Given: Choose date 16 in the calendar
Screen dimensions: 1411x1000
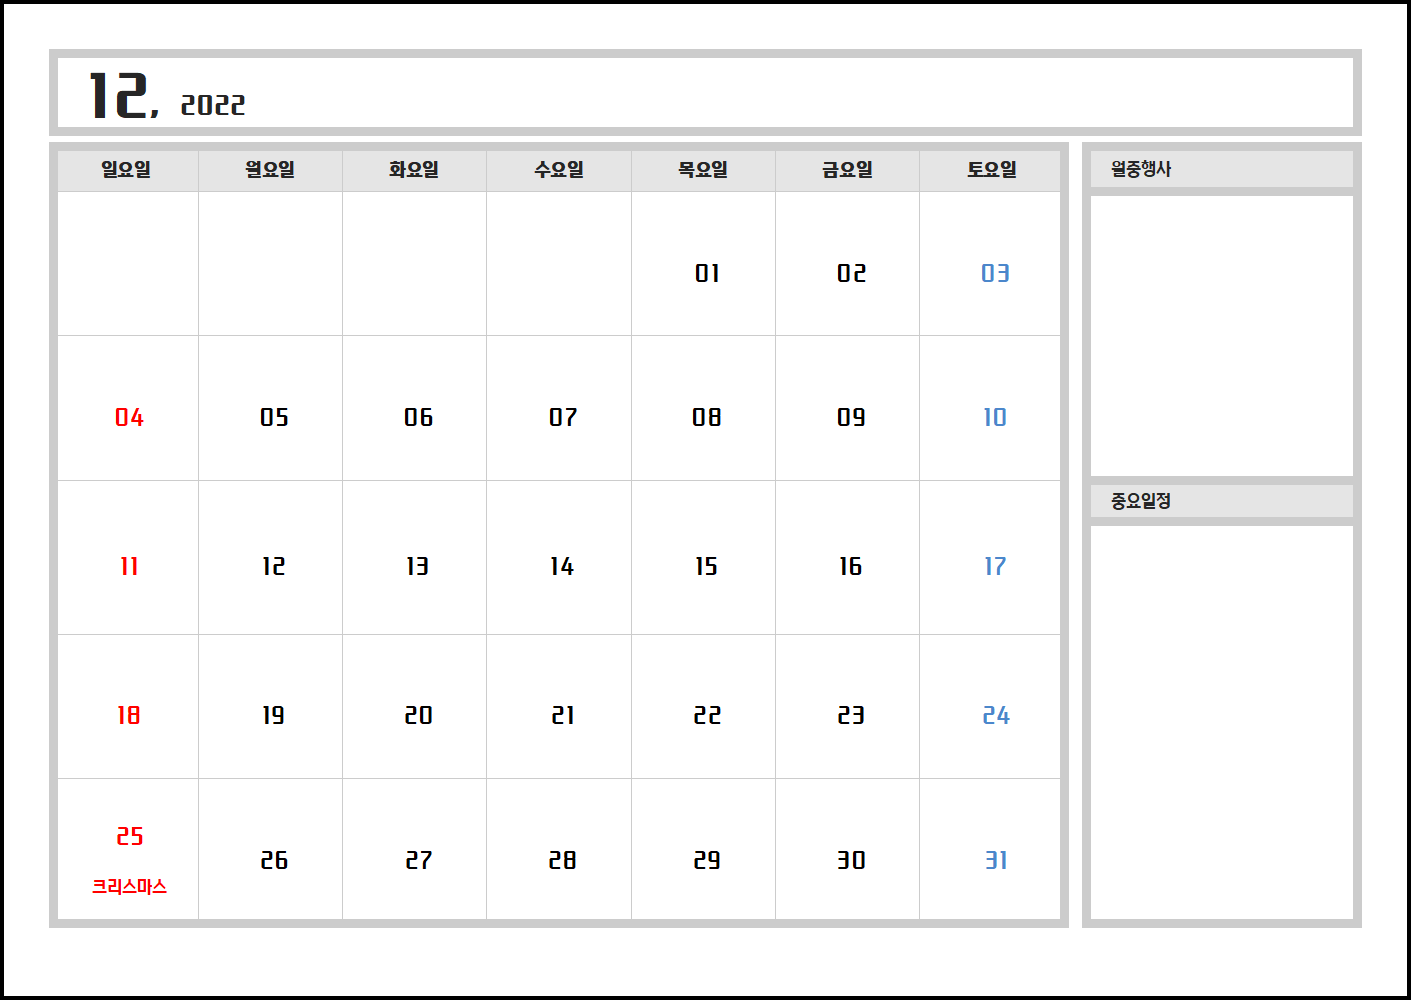Looking at the screenshot, I should [x=851, y=566].
